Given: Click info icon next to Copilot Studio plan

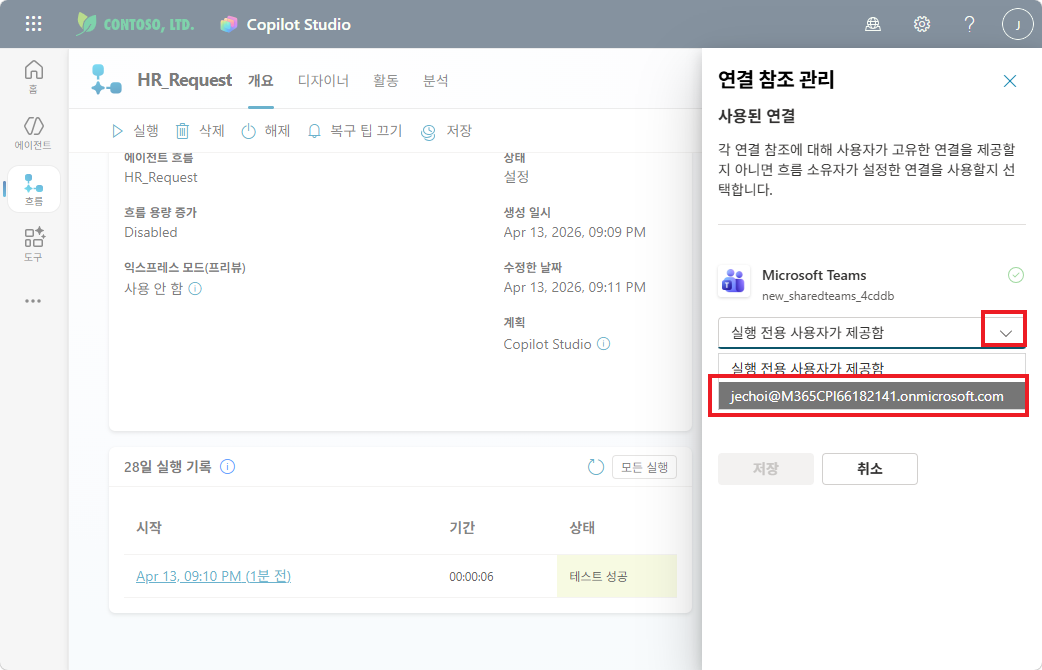Looking at the screenshot, I should 603,344.
